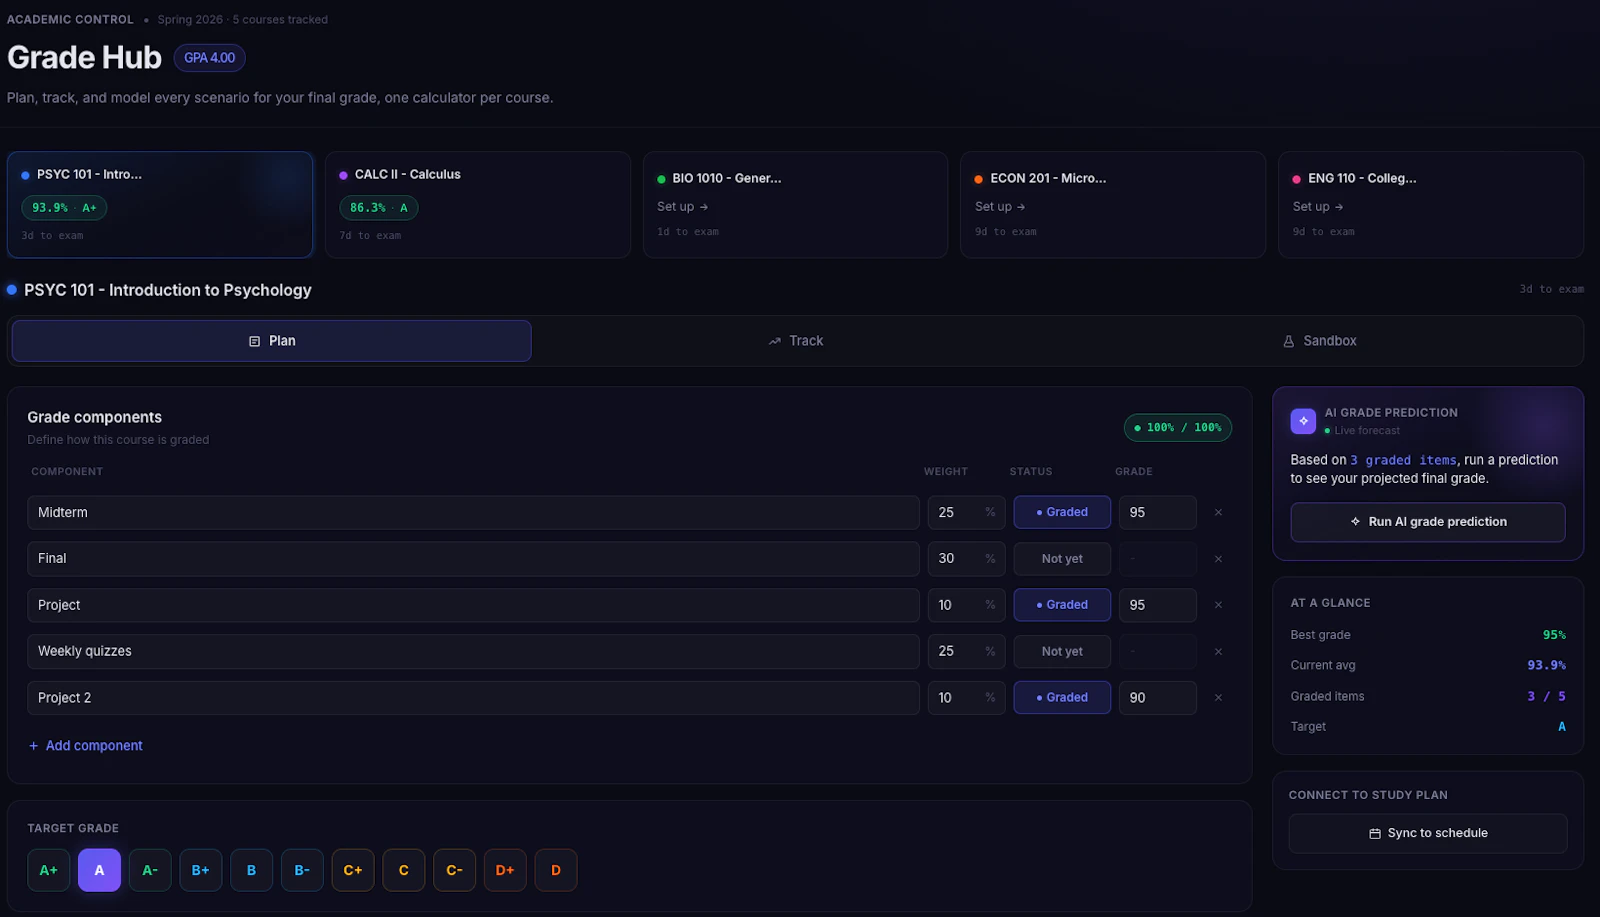
Task: Click Set up link under ECON 201
Action: [1000, 206]
